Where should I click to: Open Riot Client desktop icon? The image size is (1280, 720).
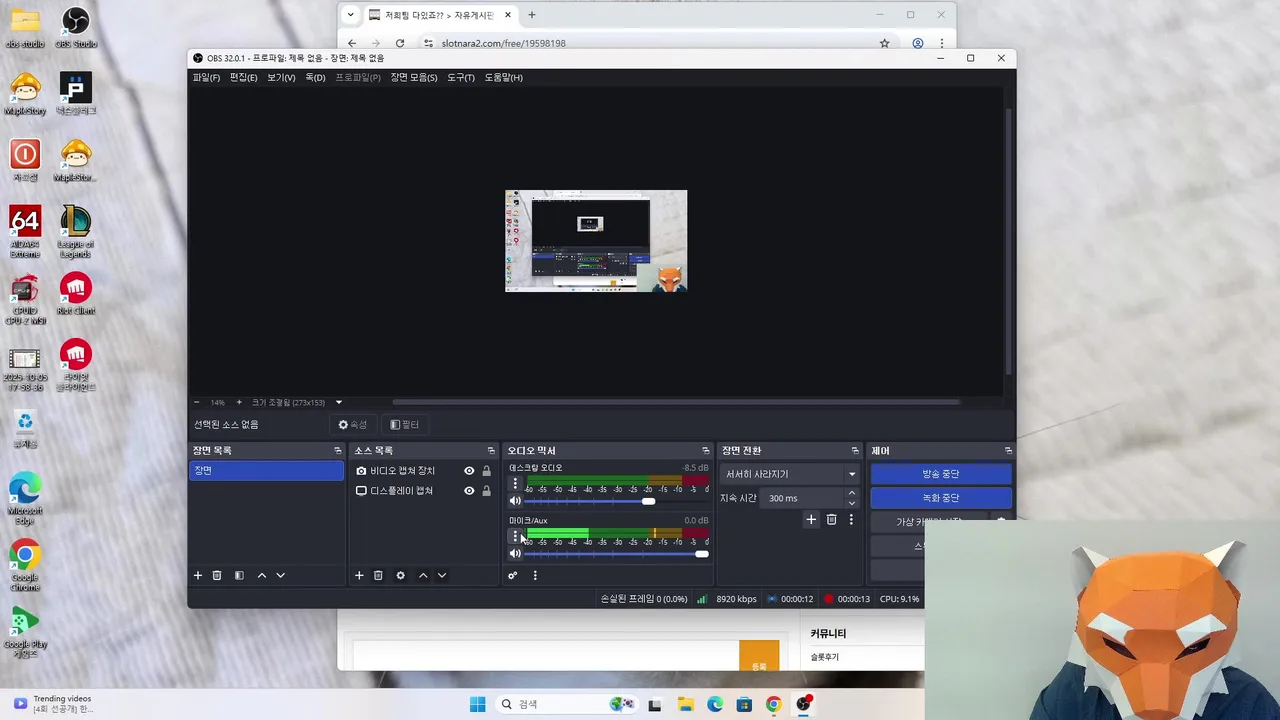click(x=76, y=295)
